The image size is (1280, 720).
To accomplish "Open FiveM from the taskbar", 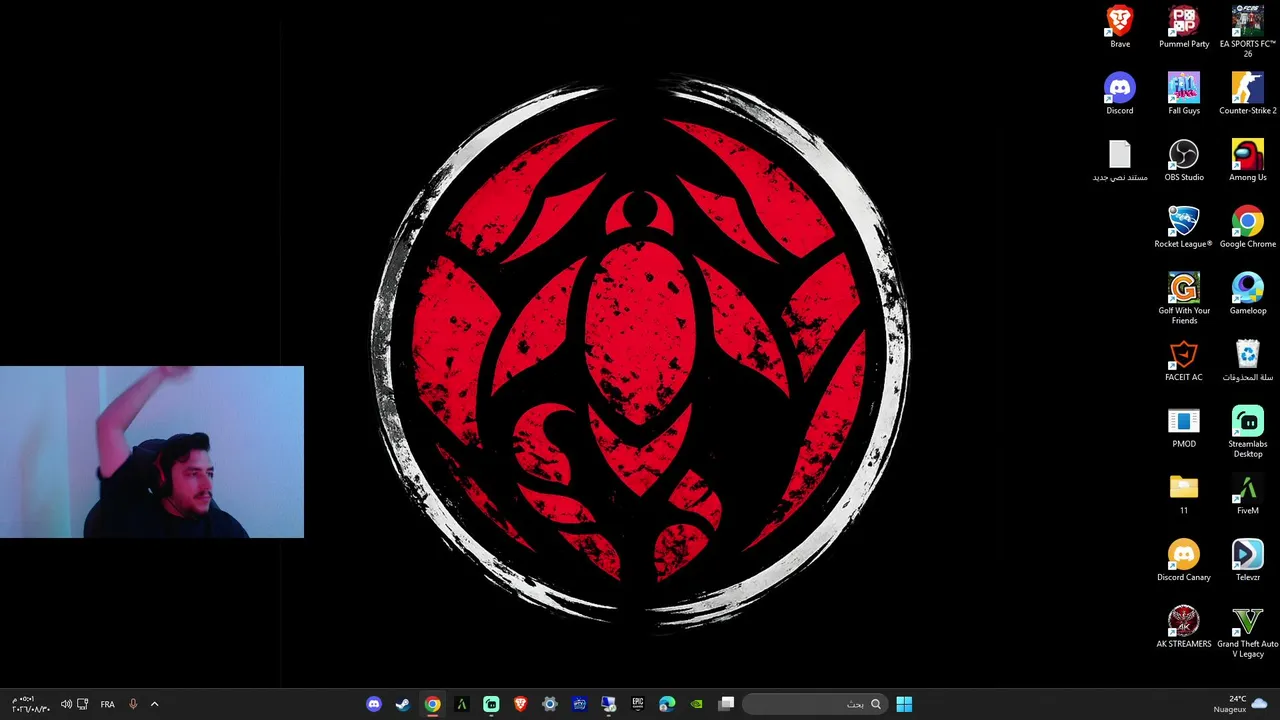I will [461, 704].
